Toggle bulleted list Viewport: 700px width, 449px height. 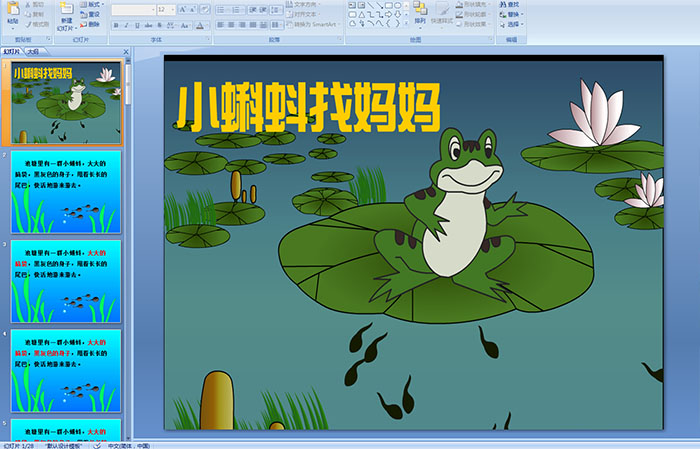pyautogui.click(x=222, y=10)
